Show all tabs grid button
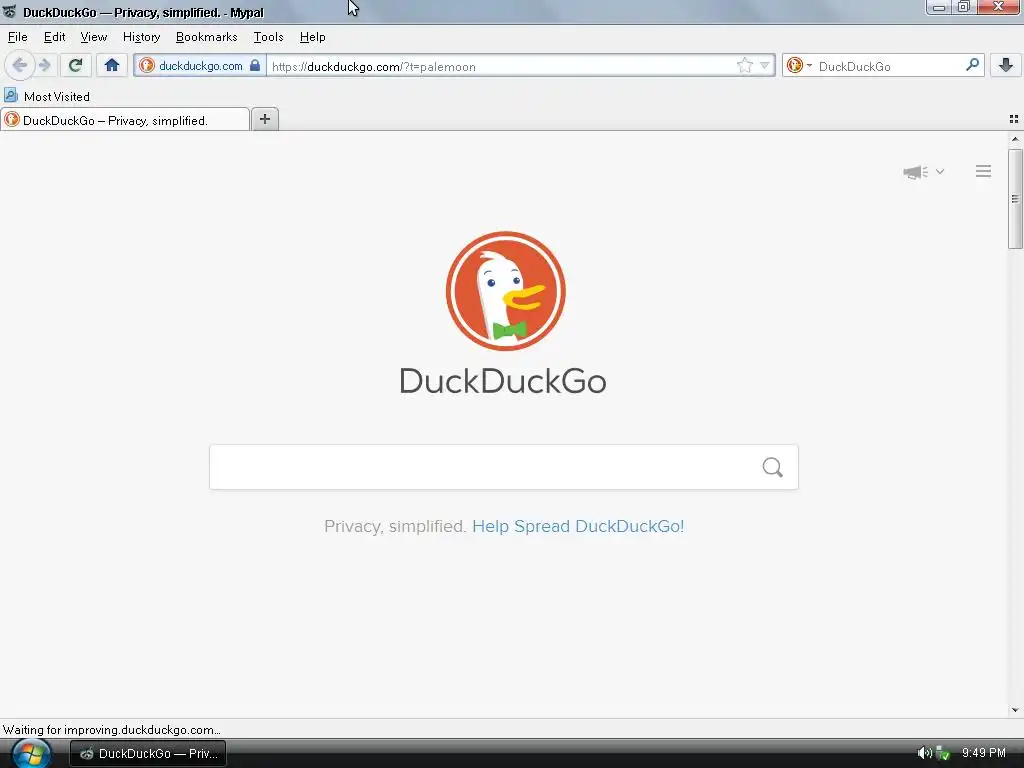This screenshot has height=768, width=1024. point(1014,119)
